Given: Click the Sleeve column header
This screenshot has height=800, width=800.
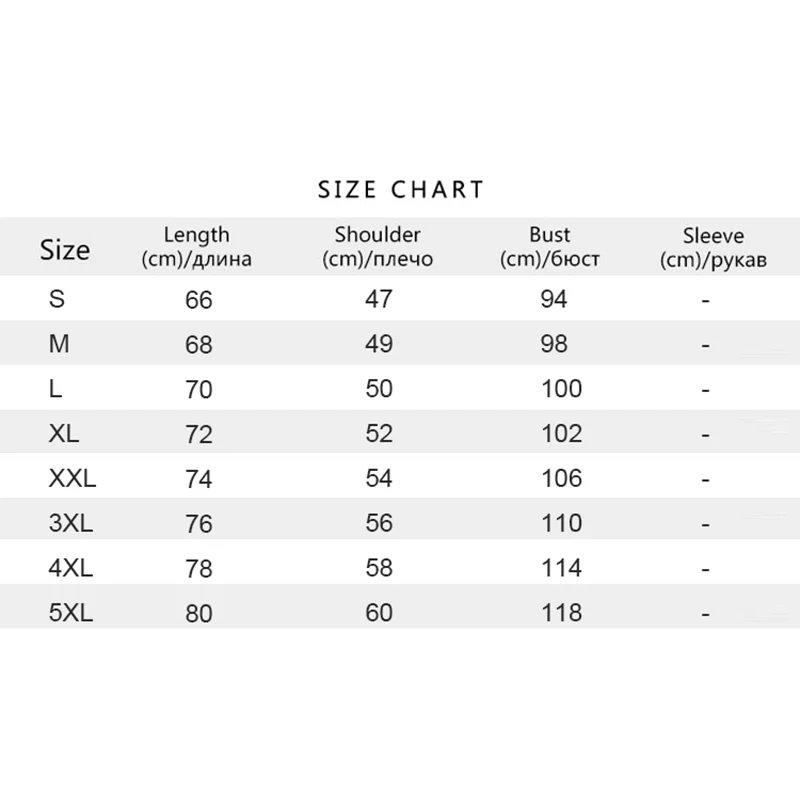Looking at the screenshot, I should [713, 247].
